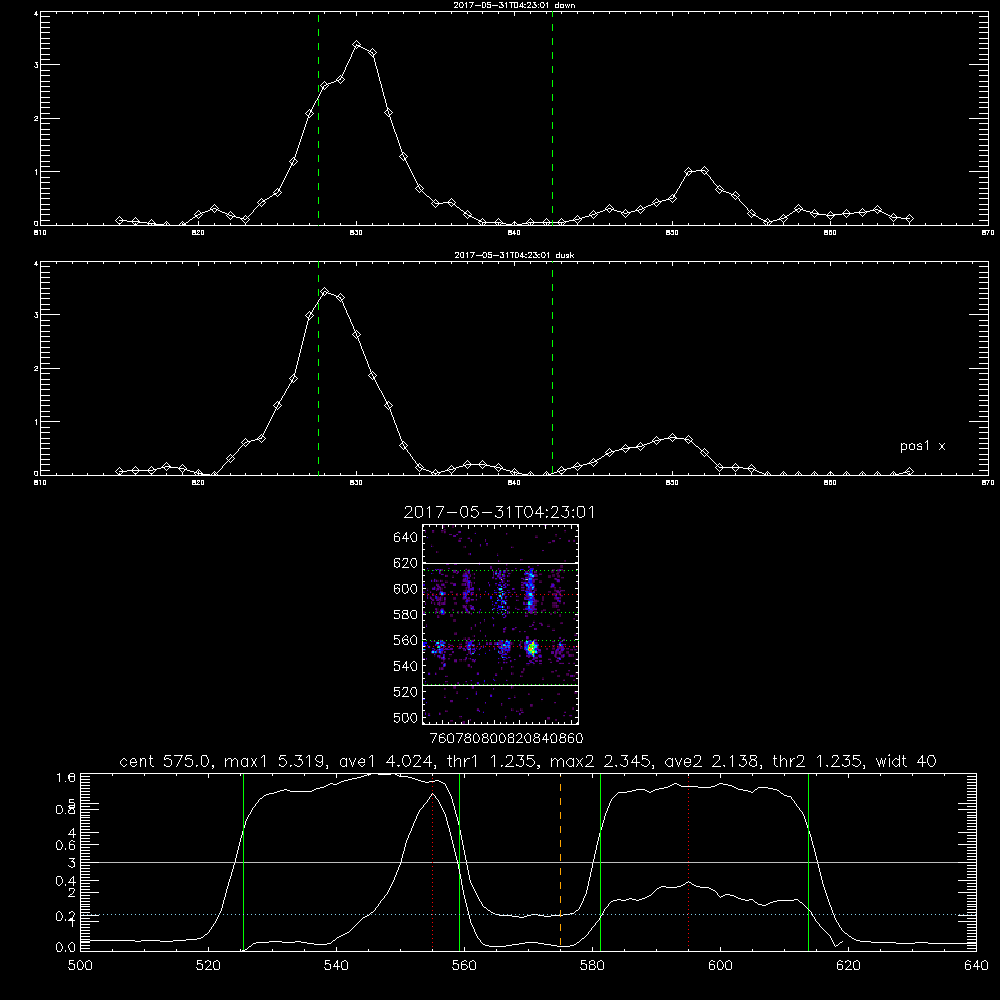The image size is (1000, 1000).
Task: Click the red dotted line near 595 in bottom plot
Action: [x=689, y=863]
